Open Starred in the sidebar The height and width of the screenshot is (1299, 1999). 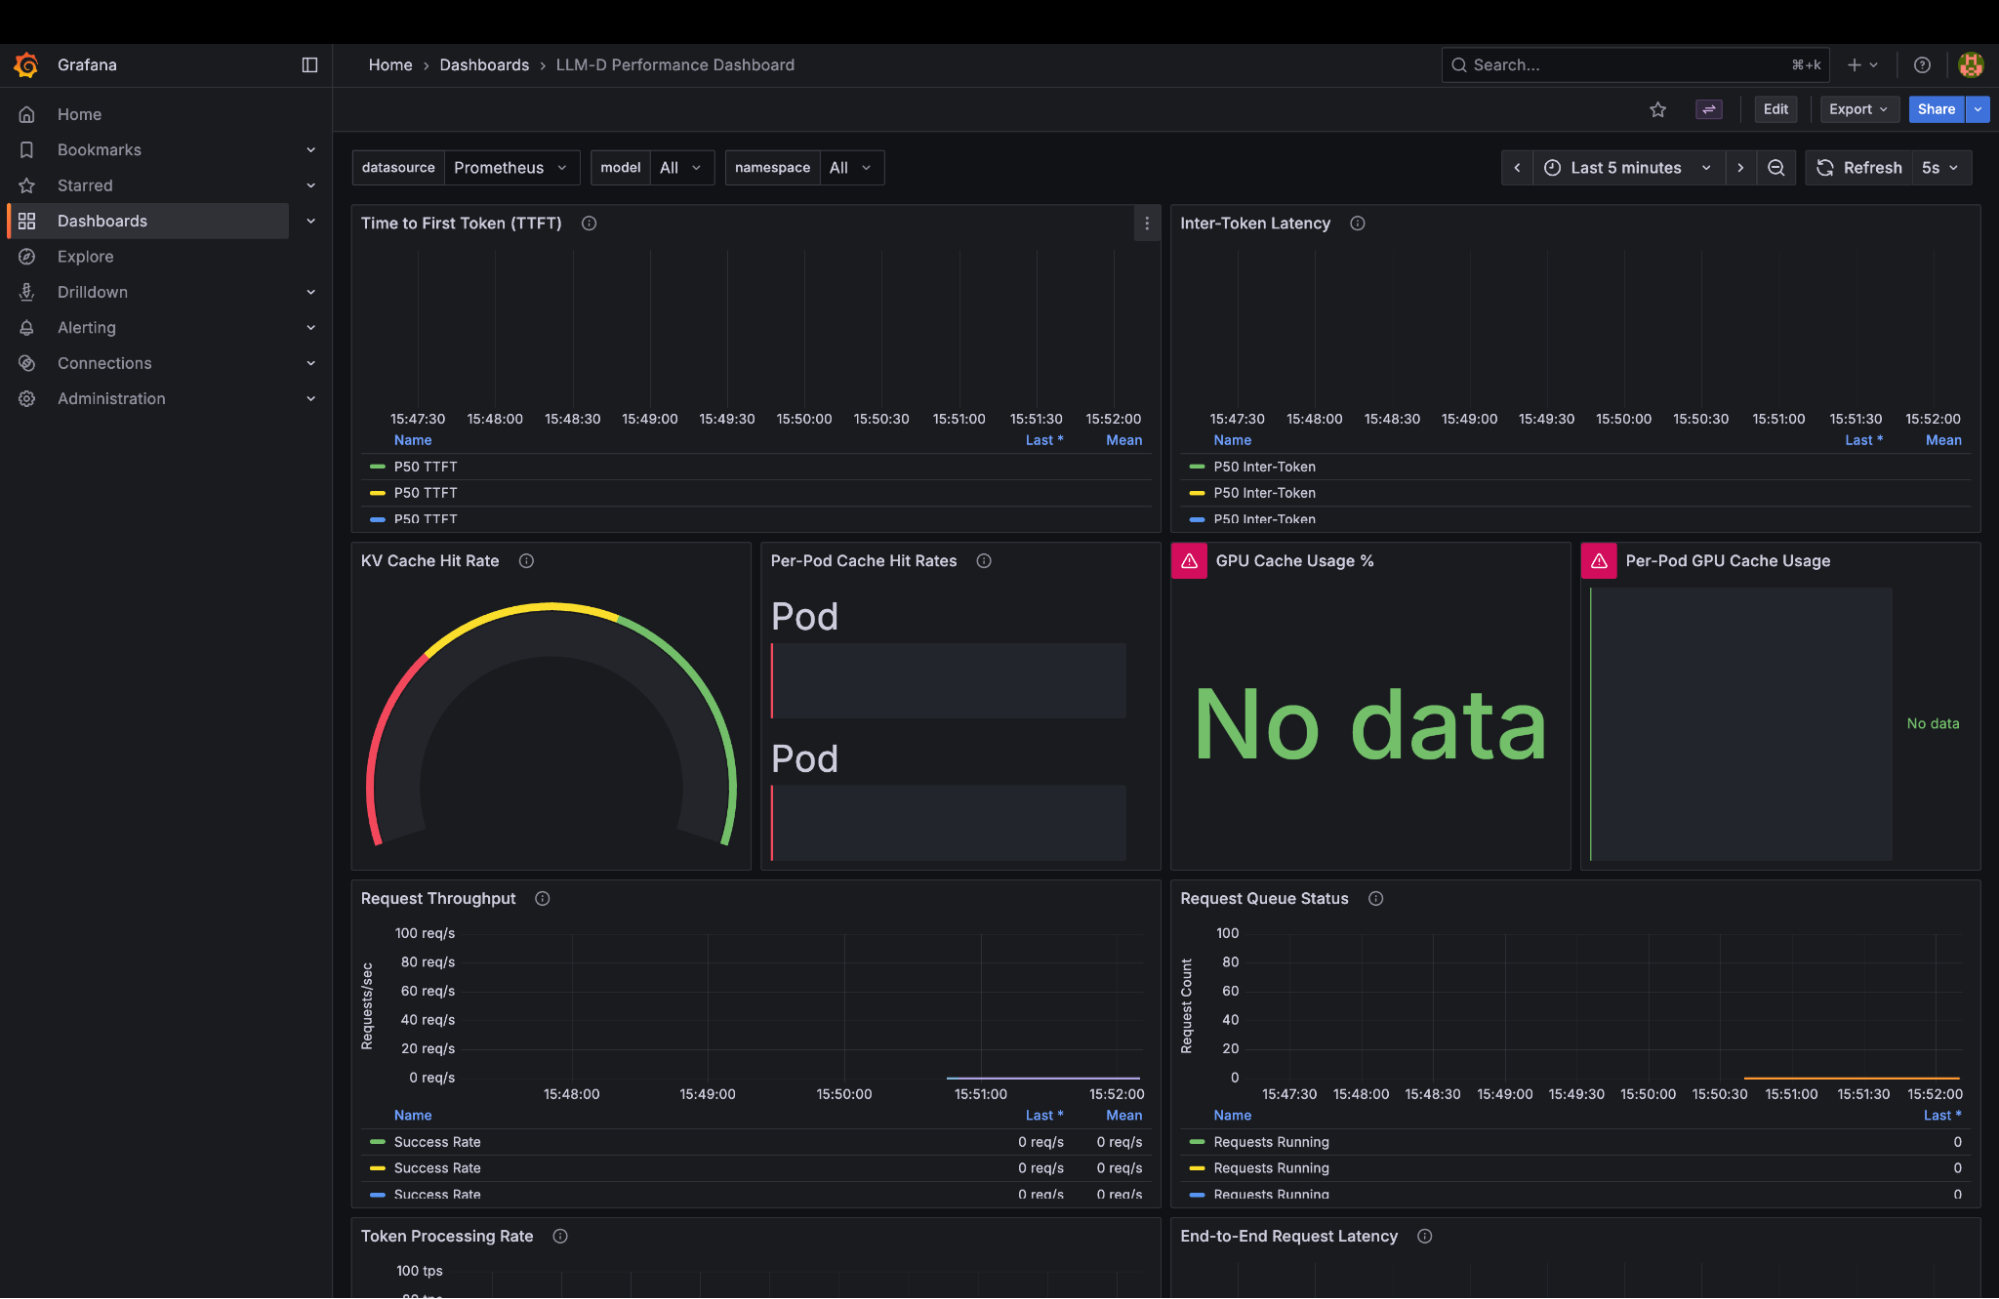coord(85,185)
